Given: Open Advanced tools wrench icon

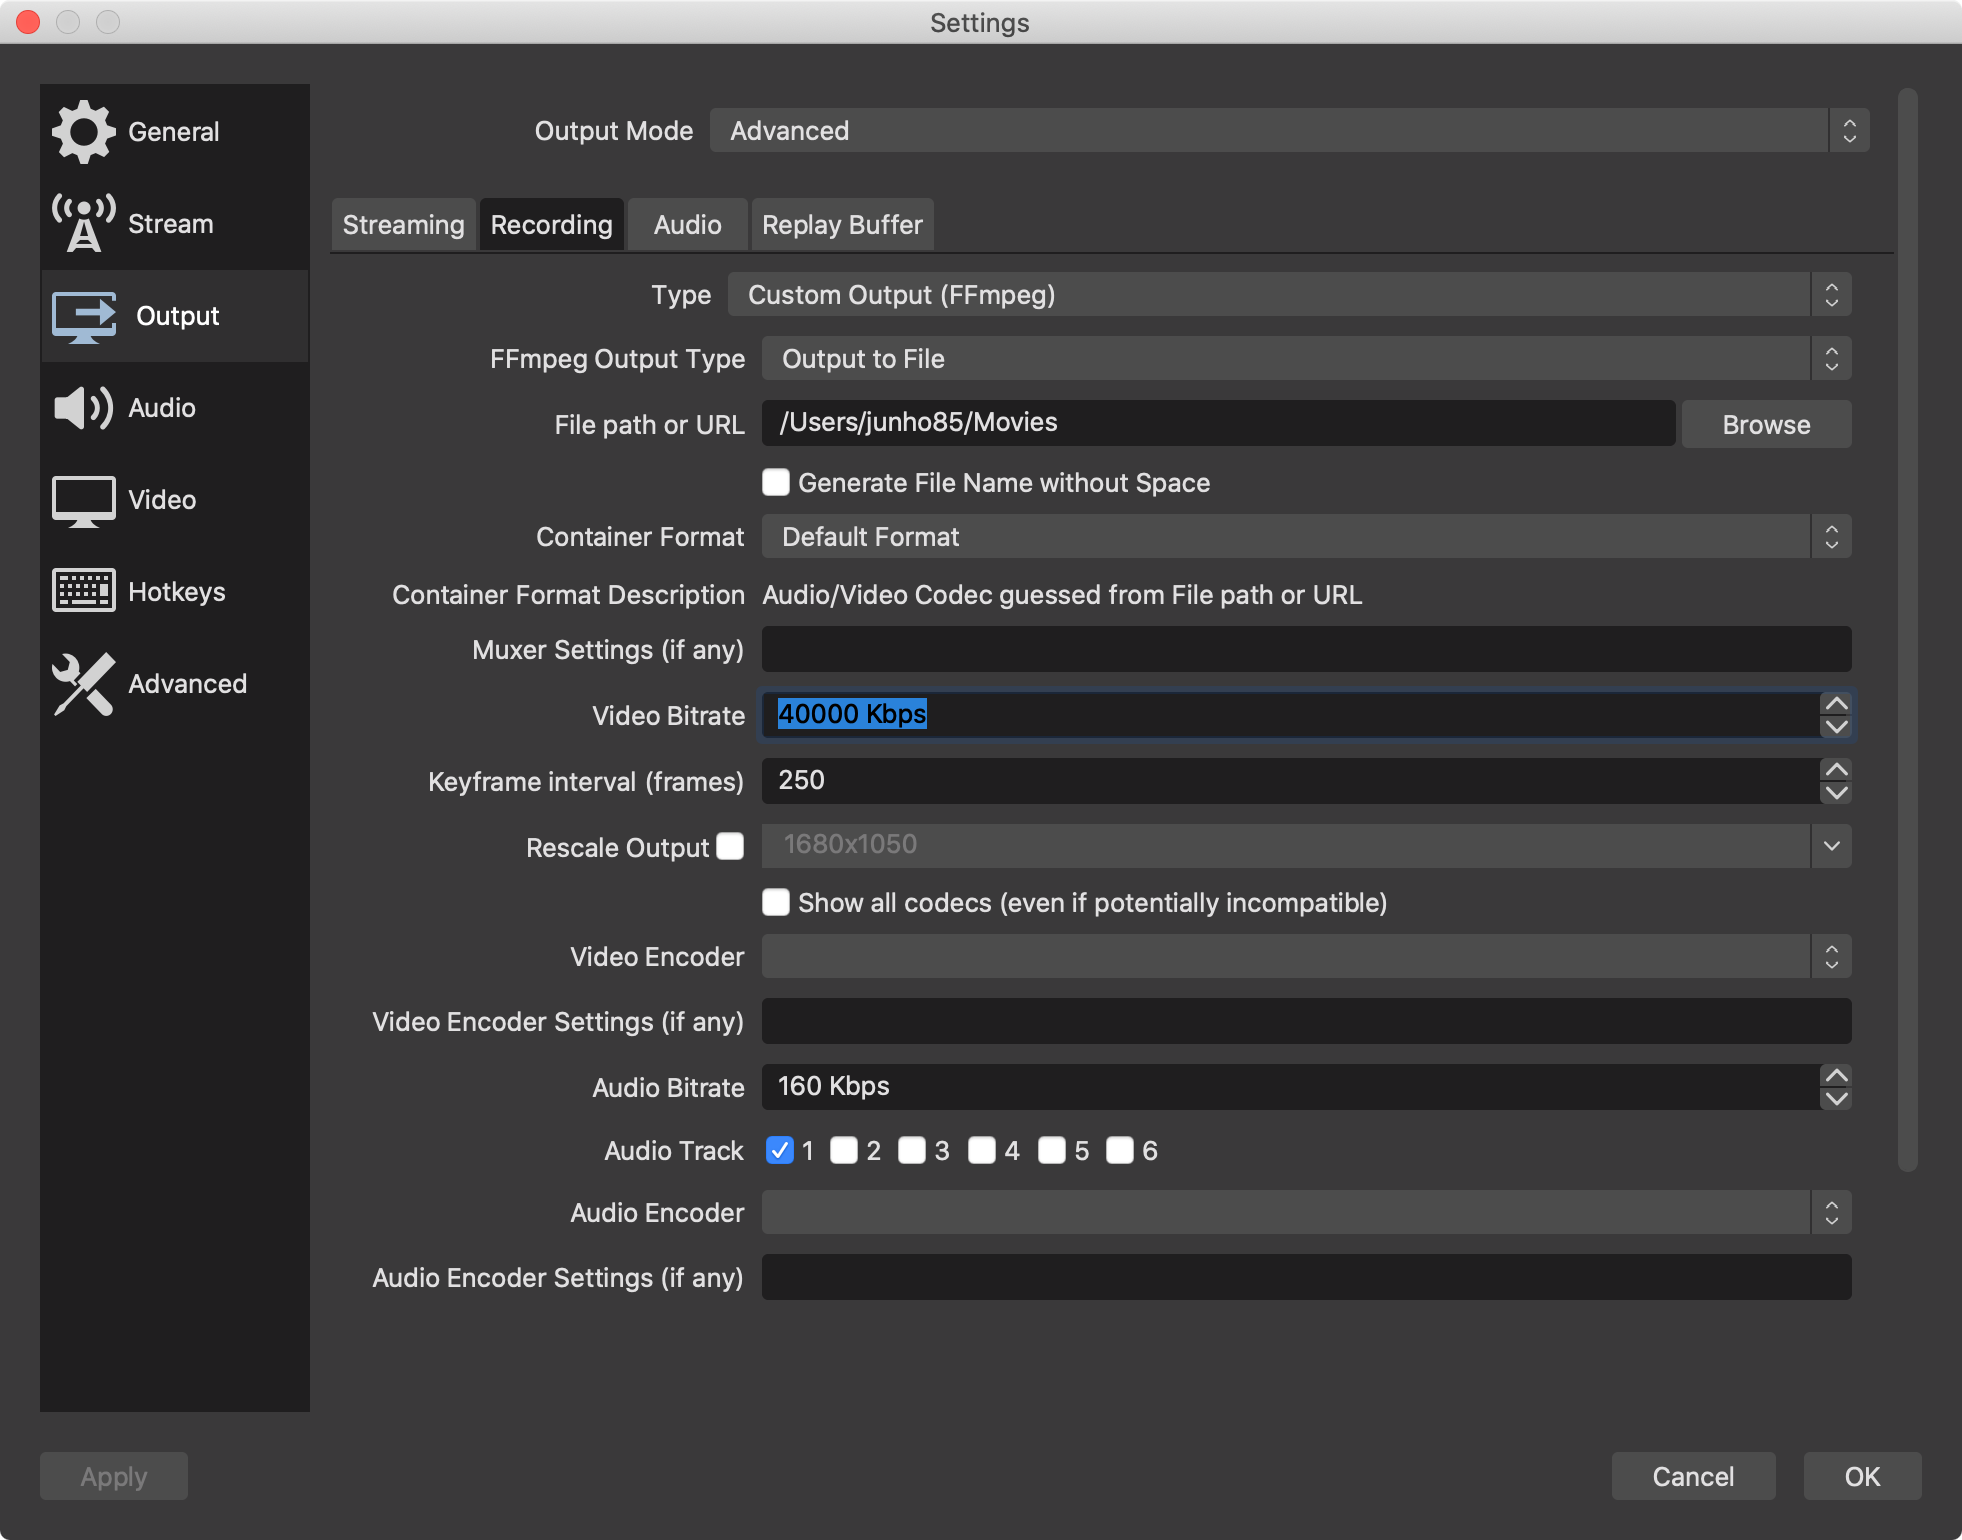Looking at the screenshot, I should tap(84, 684).
